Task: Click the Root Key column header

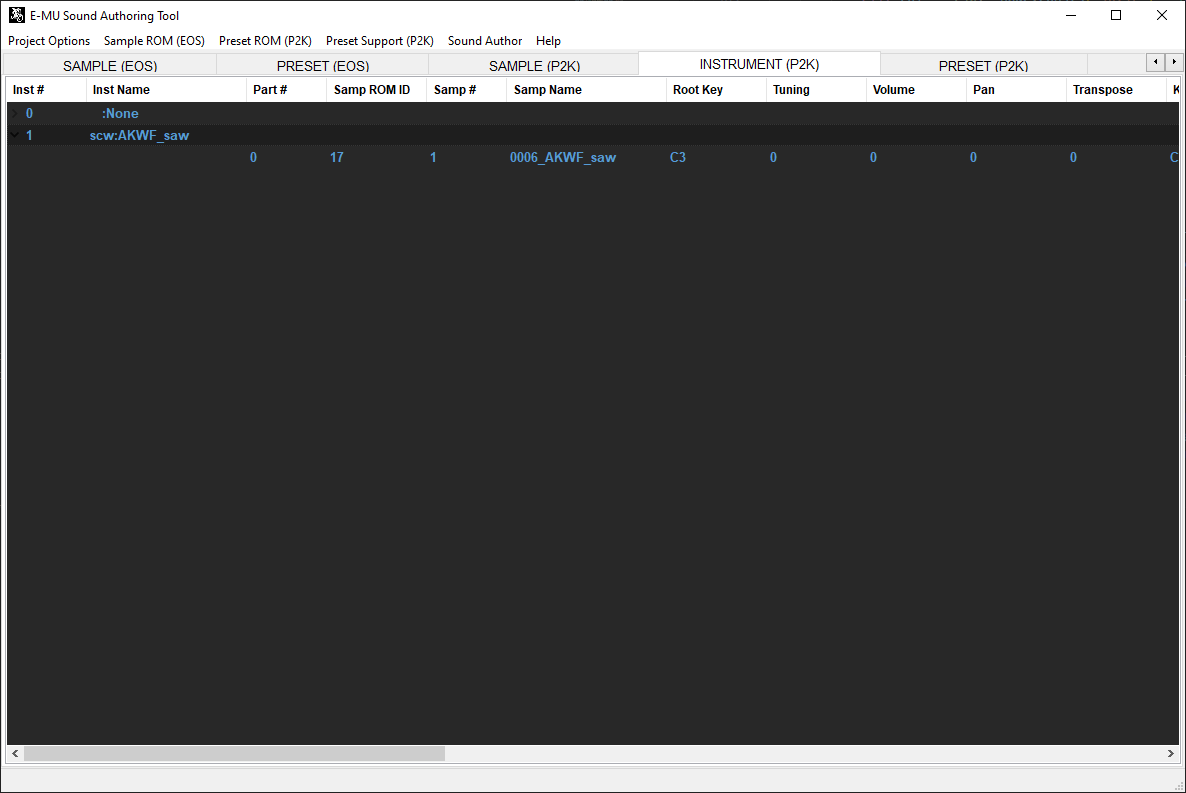Action: [698, 90]
